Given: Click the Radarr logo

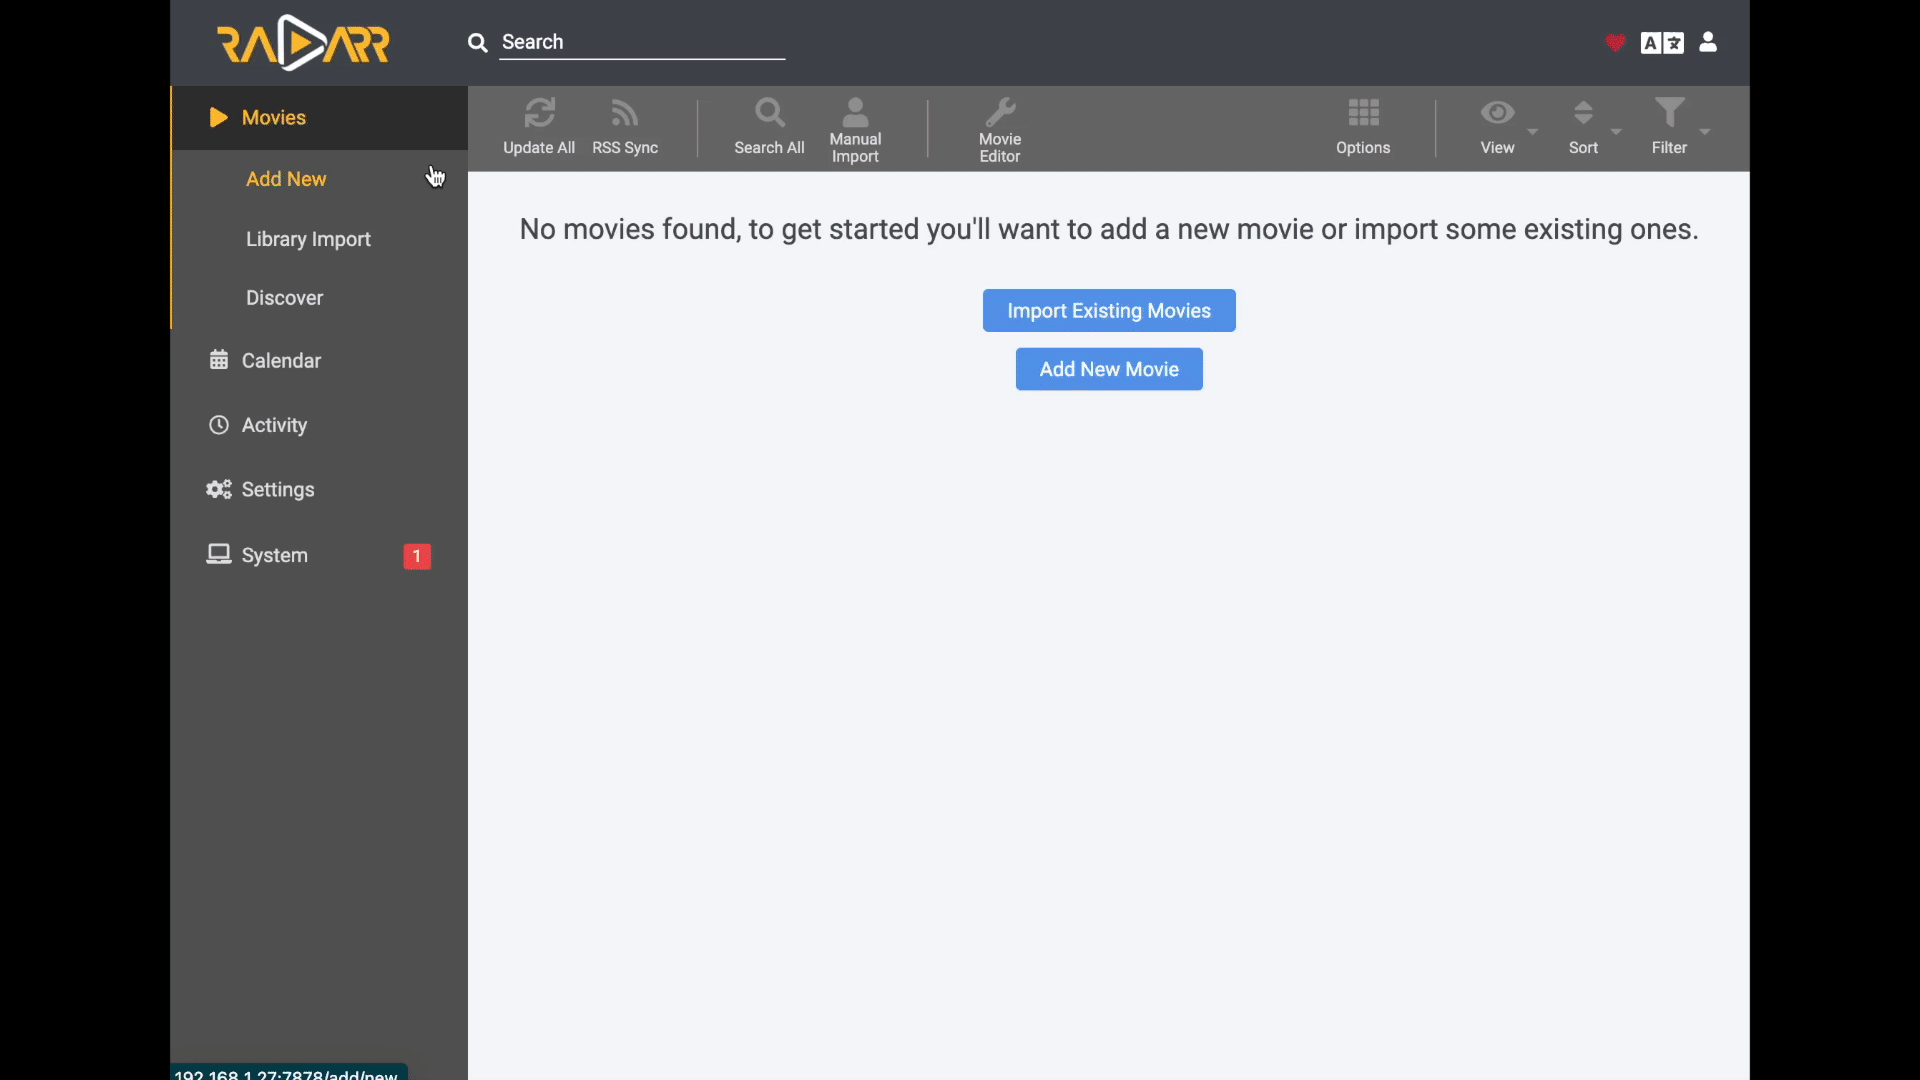Looking at the screenshot, I should 303,43.
